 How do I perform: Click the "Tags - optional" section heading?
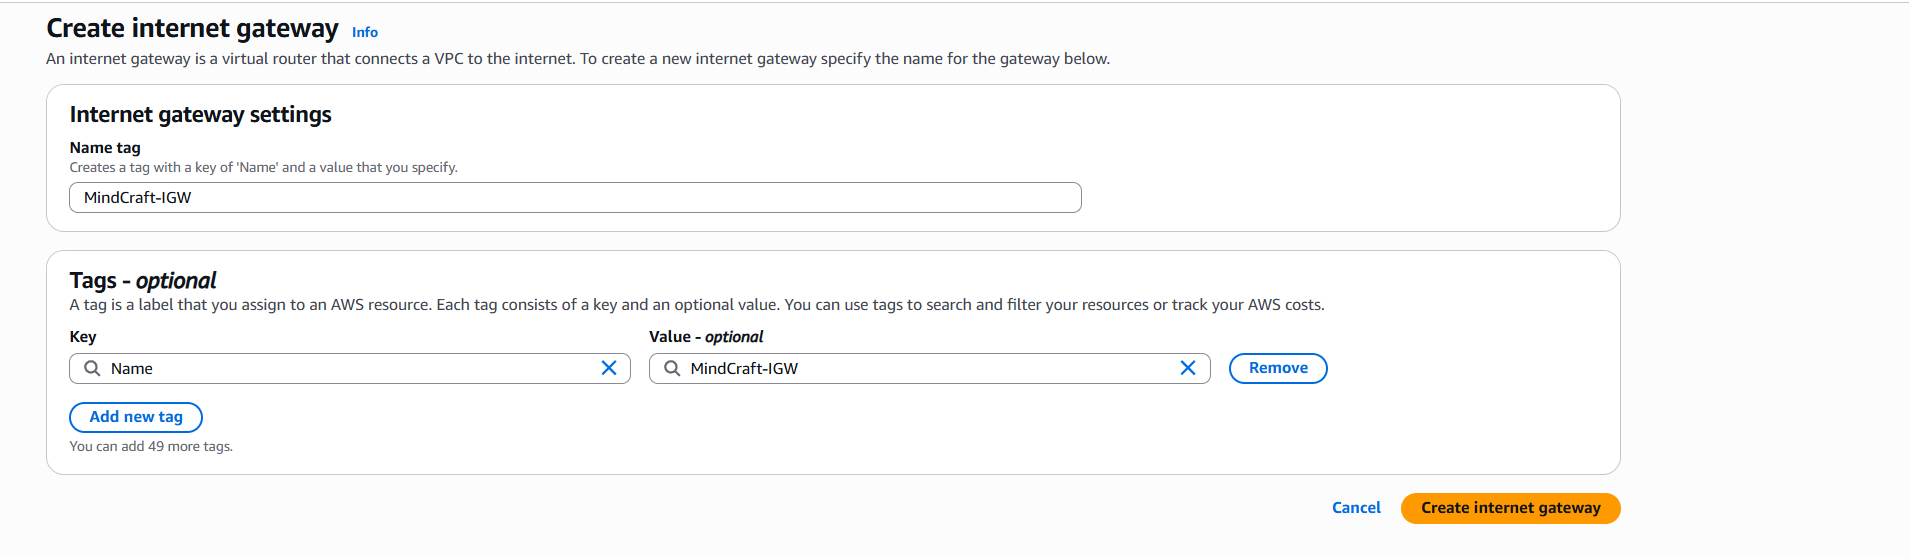pos(143,281)
